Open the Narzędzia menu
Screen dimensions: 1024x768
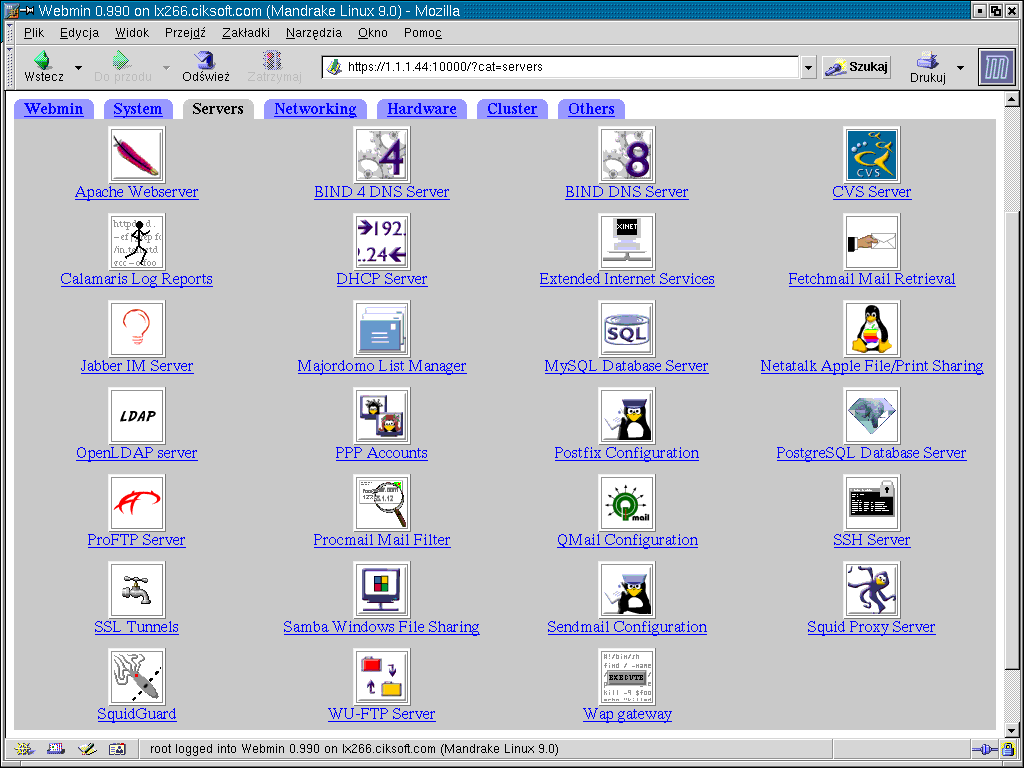tap(313, 33)
